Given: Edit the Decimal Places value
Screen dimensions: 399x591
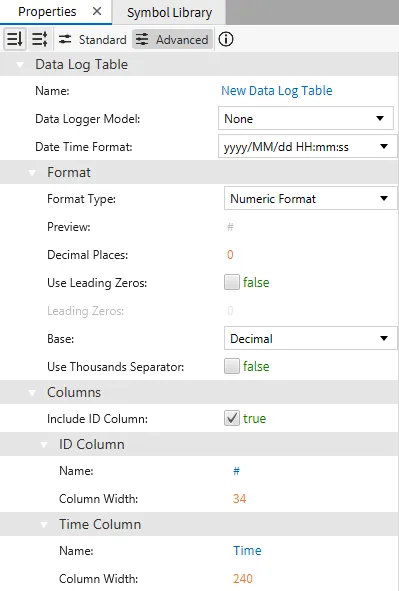Looking at the screenshot, I should point(230,255).
